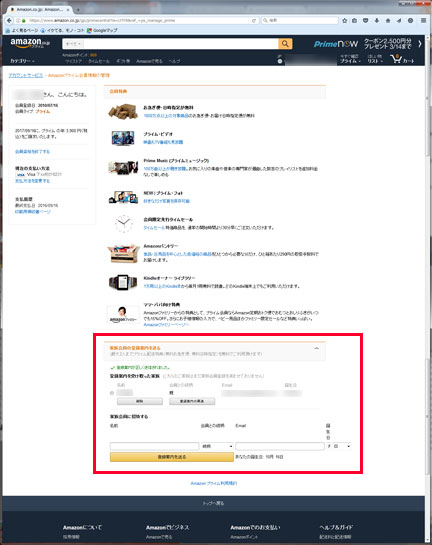This screenshot has width=432, height=545.
Task: Open the Help nav item
Action: [x=174, y=61]
